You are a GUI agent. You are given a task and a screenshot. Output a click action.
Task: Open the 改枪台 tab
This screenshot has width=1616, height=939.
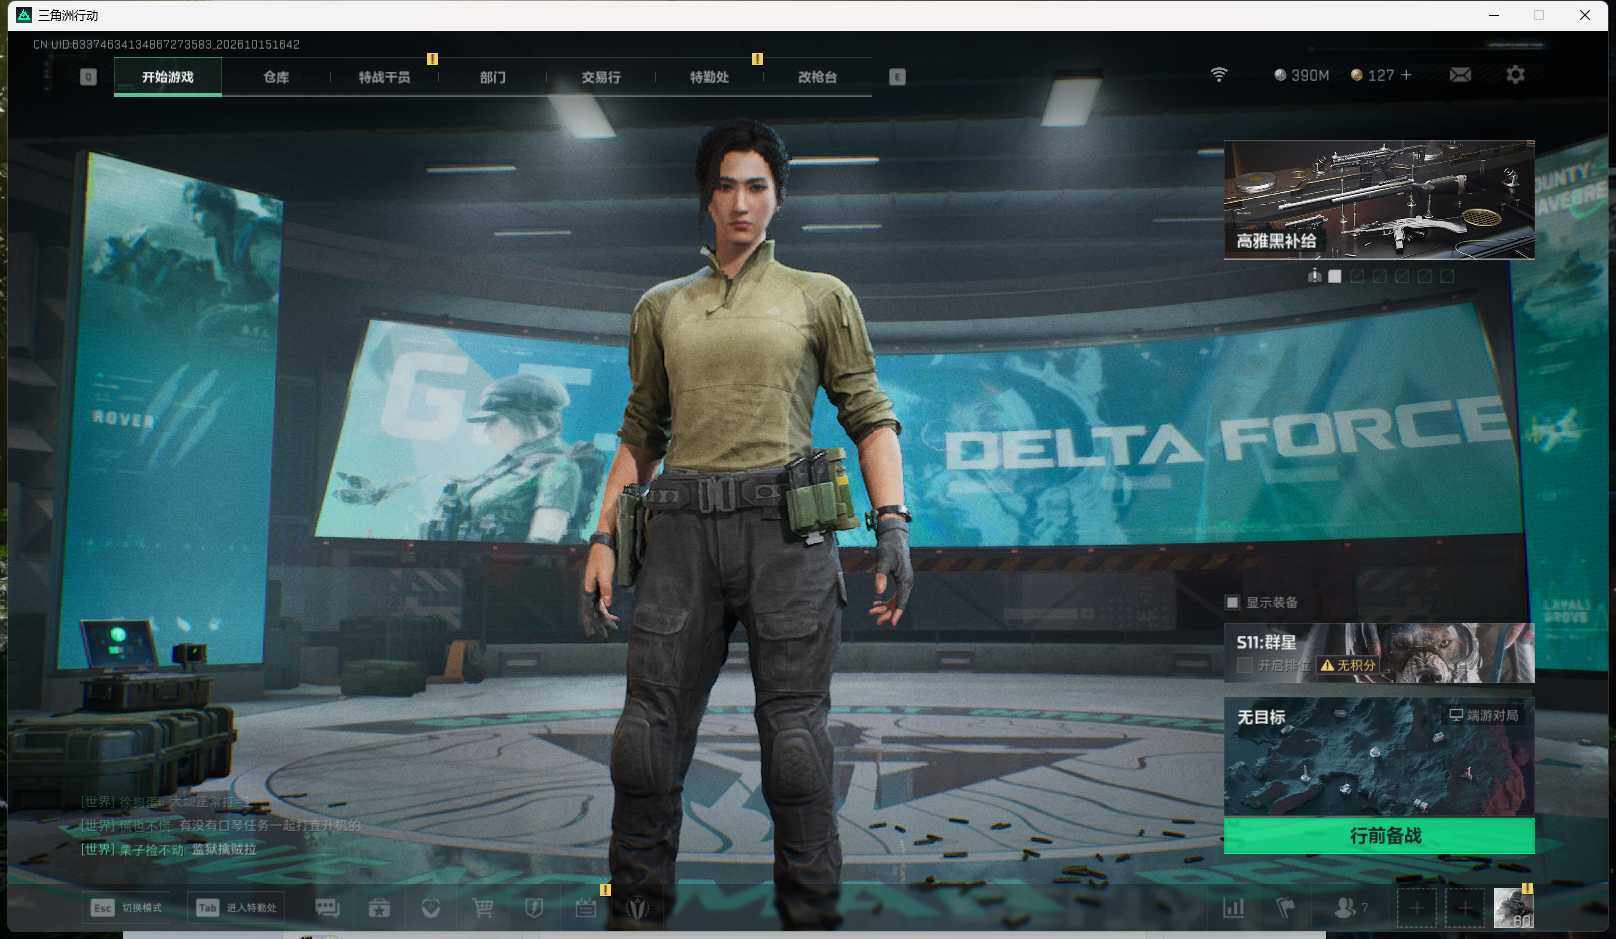817,77
